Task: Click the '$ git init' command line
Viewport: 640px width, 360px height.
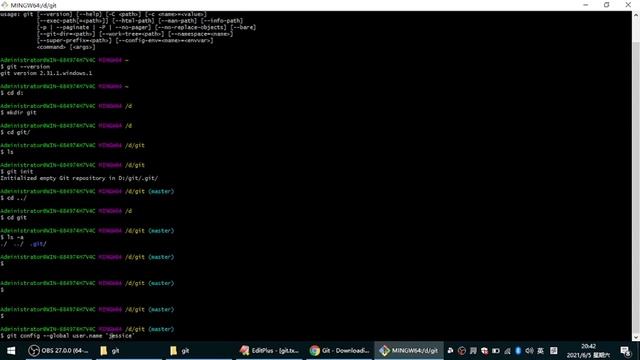Action: point(17,172)
